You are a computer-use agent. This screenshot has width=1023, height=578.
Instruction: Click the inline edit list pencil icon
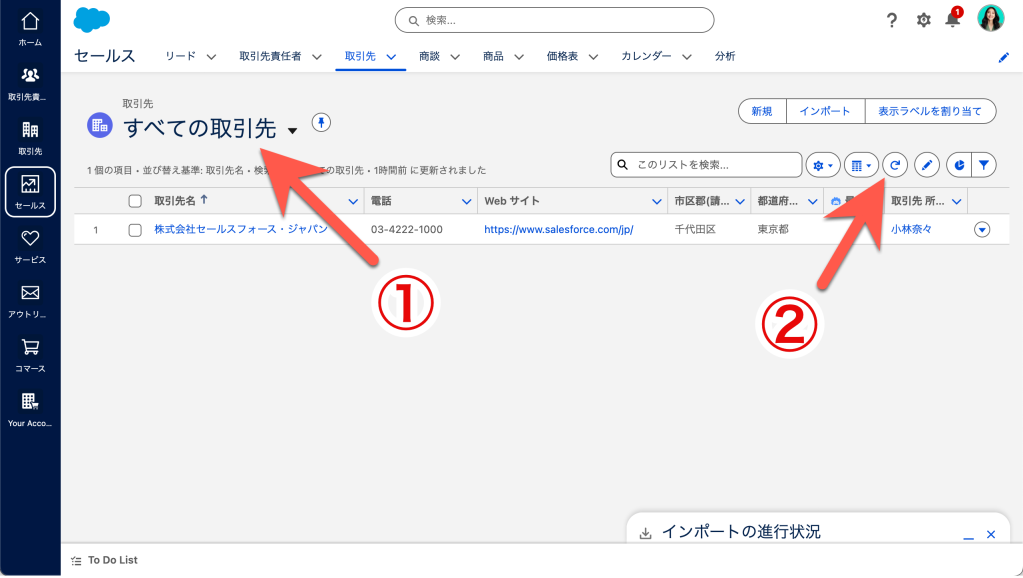pyautogui.click(x=926, y=165)
